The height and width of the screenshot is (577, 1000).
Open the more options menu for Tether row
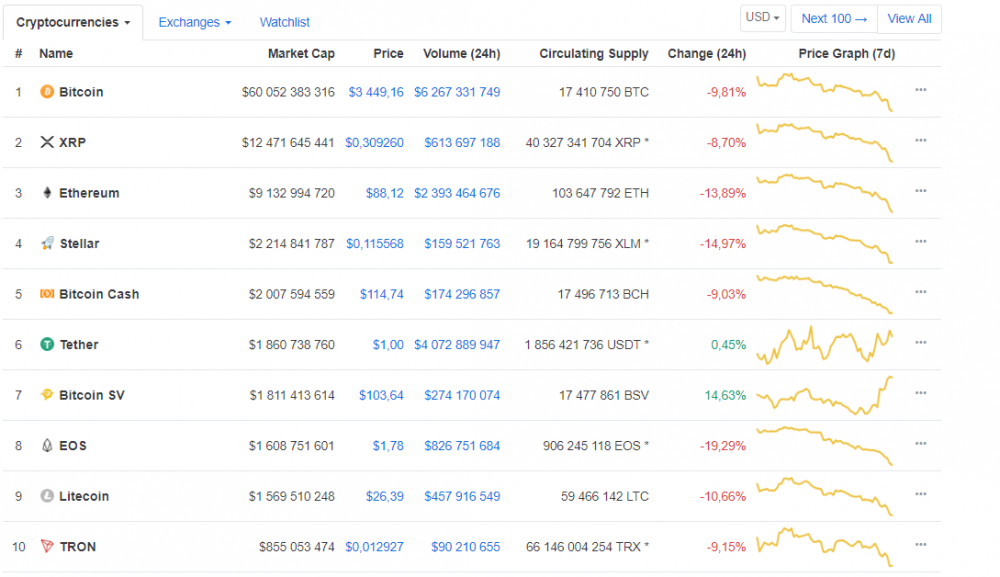[x=920, y=342]
